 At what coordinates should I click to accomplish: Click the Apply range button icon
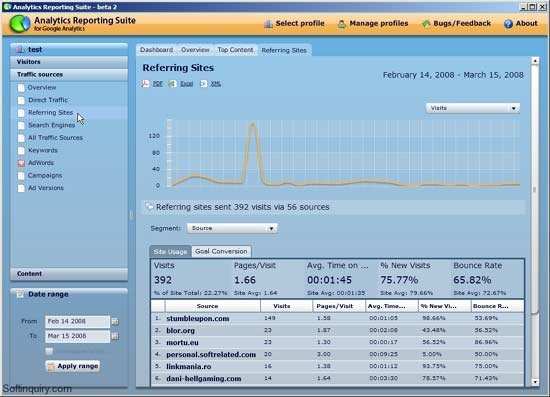click(51, 366)
